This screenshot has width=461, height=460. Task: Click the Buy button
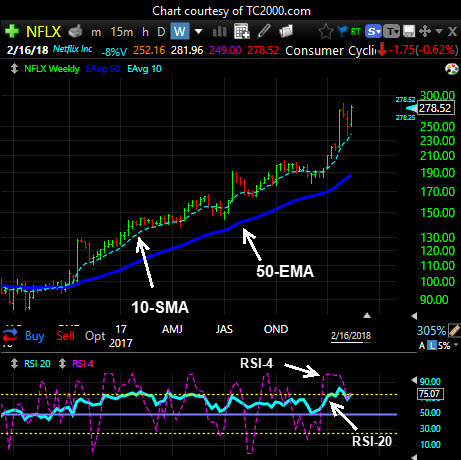point(35,336)
